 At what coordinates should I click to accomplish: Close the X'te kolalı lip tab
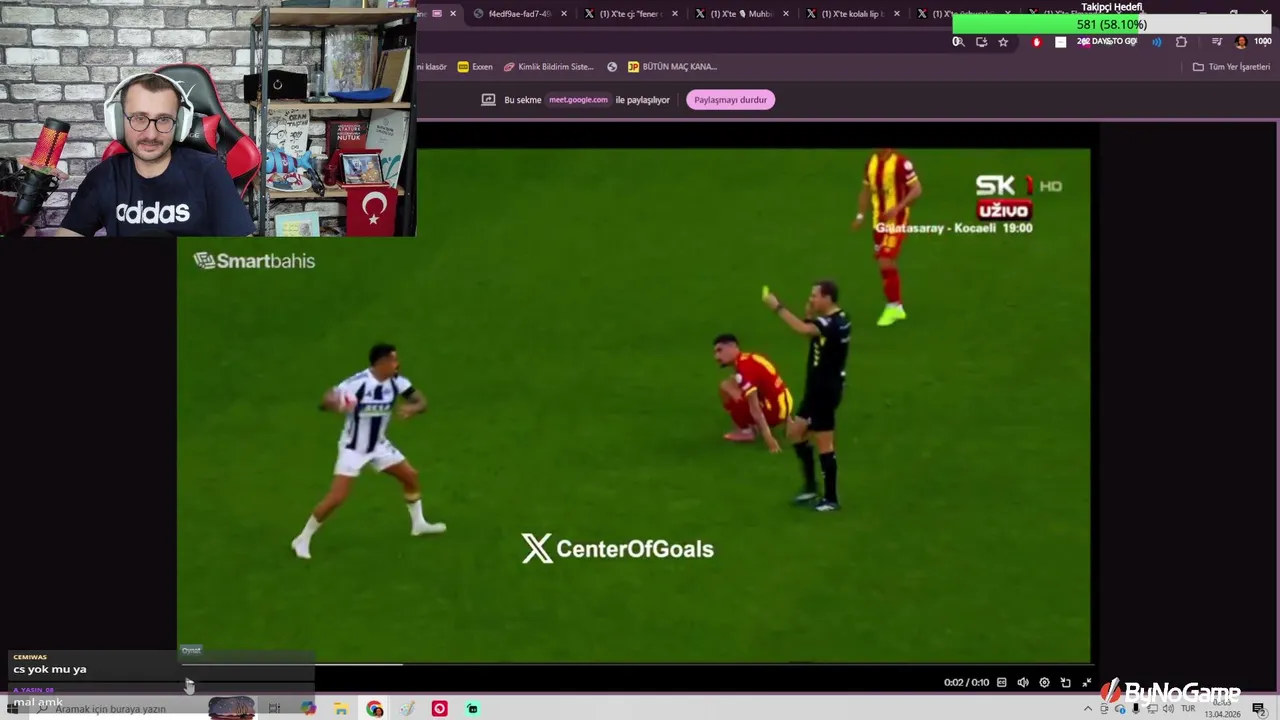[896, 14]
